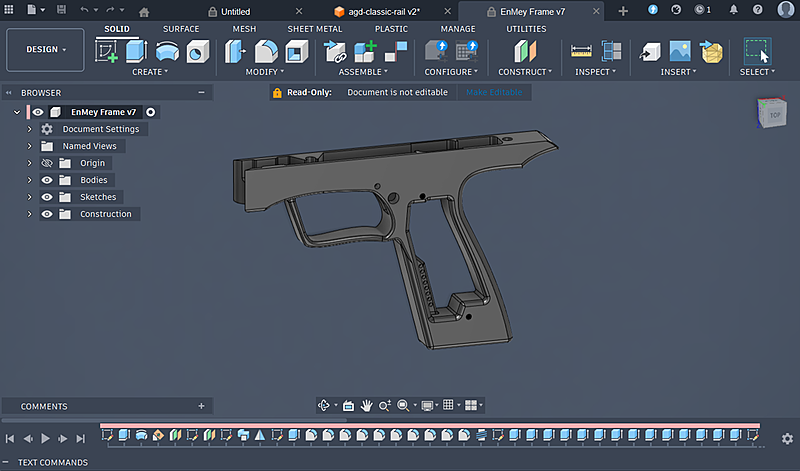The image size is (800, 471).
Task: Switch to the MESH tab
Action: (244, 29)
